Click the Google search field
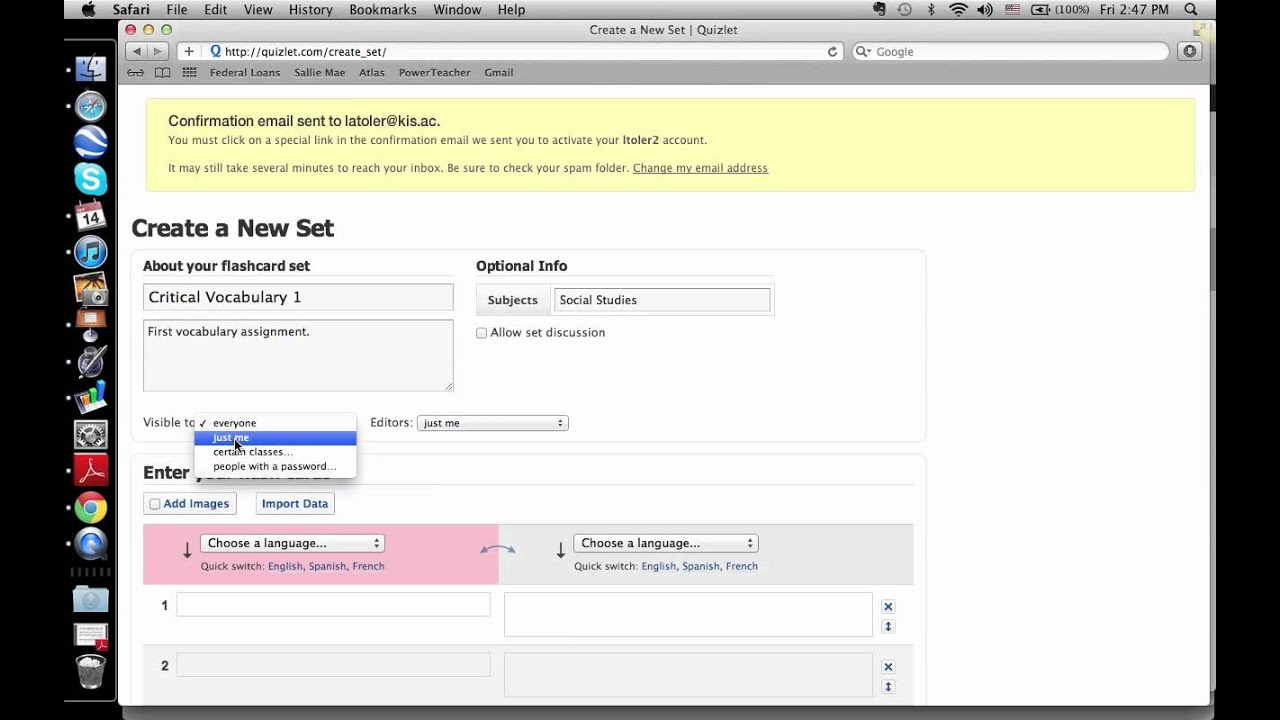 click(1010, 51)
